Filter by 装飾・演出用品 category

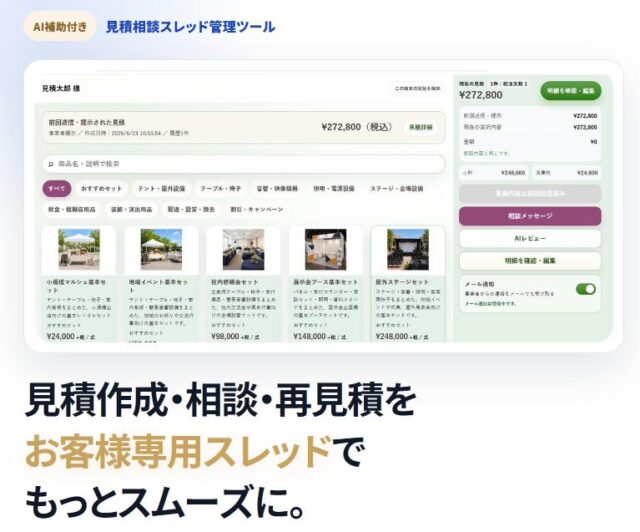click(131, 209)
